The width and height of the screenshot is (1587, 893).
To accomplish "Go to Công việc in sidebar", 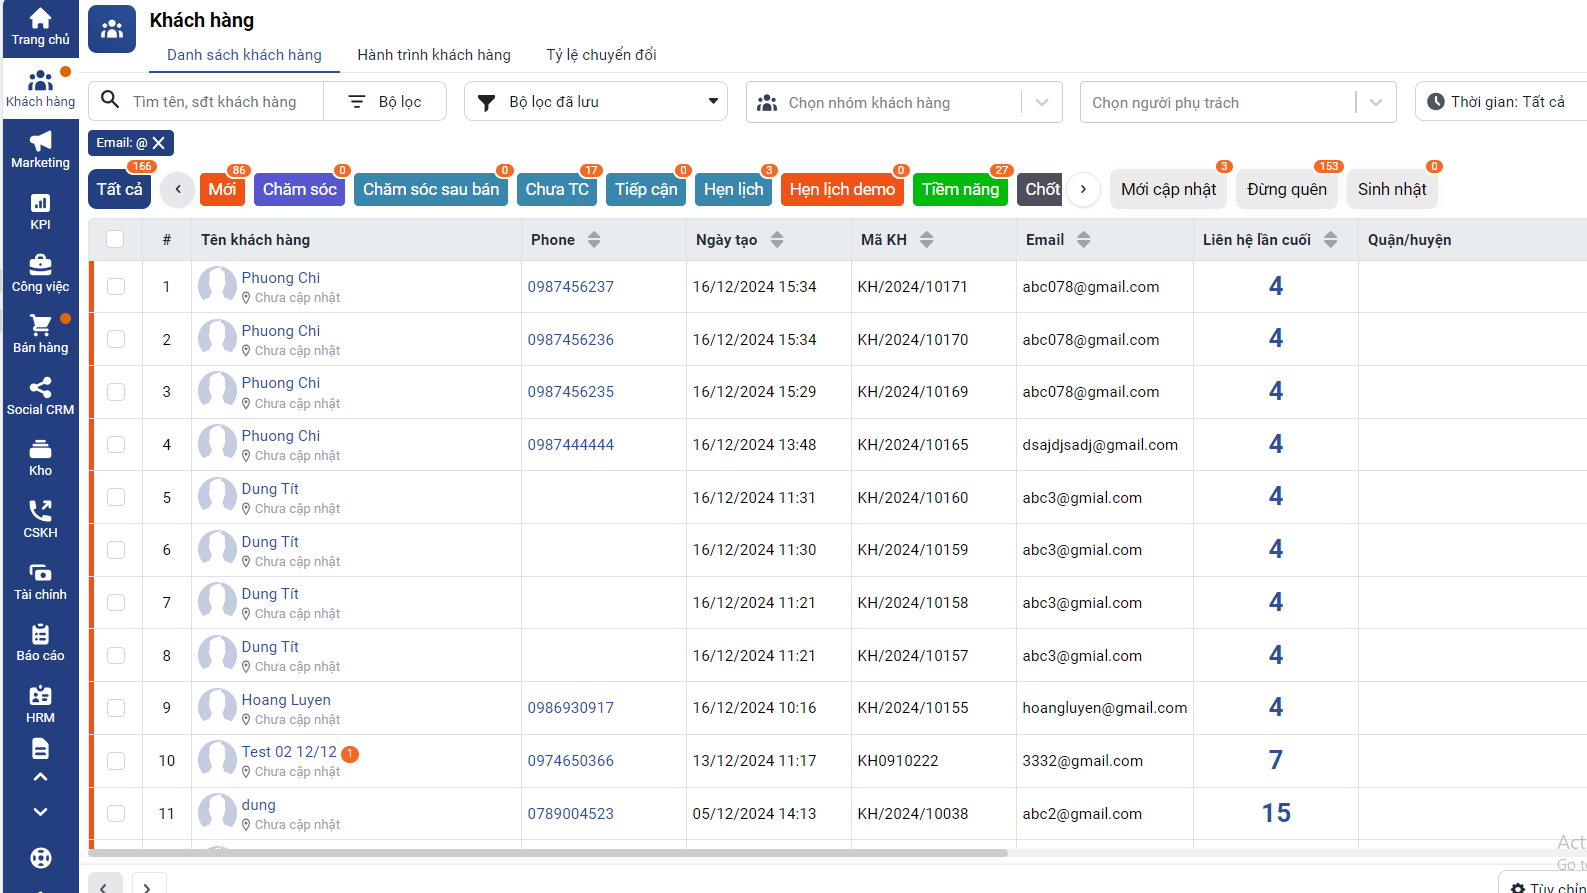I will pyautogui.click(x=40, y=273).
